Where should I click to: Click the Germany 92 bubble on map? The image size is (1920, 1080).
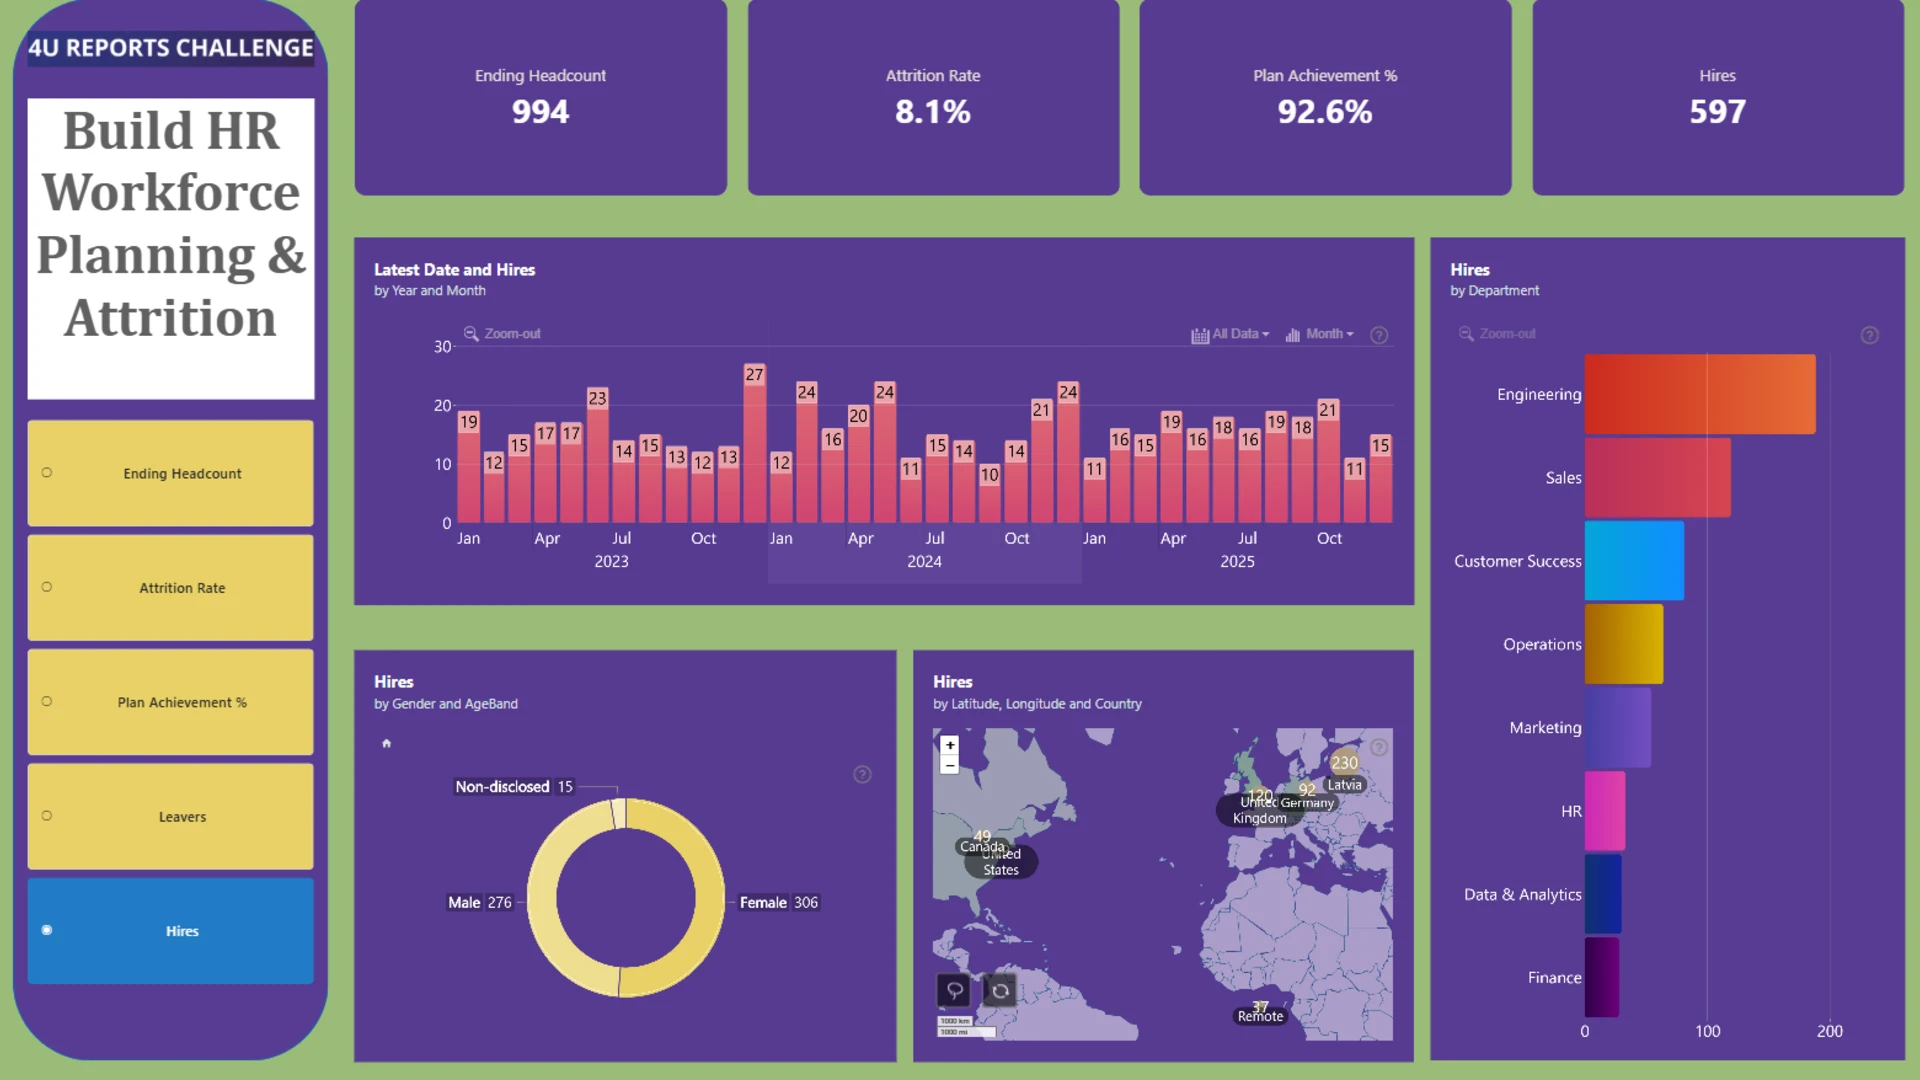coord(1307,790)
